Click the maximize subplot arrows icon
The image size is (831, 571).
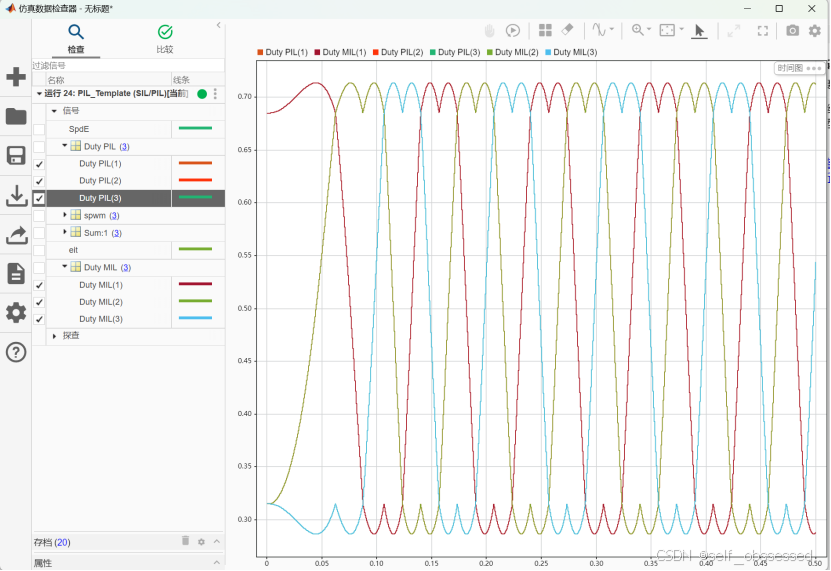point(733,31)
